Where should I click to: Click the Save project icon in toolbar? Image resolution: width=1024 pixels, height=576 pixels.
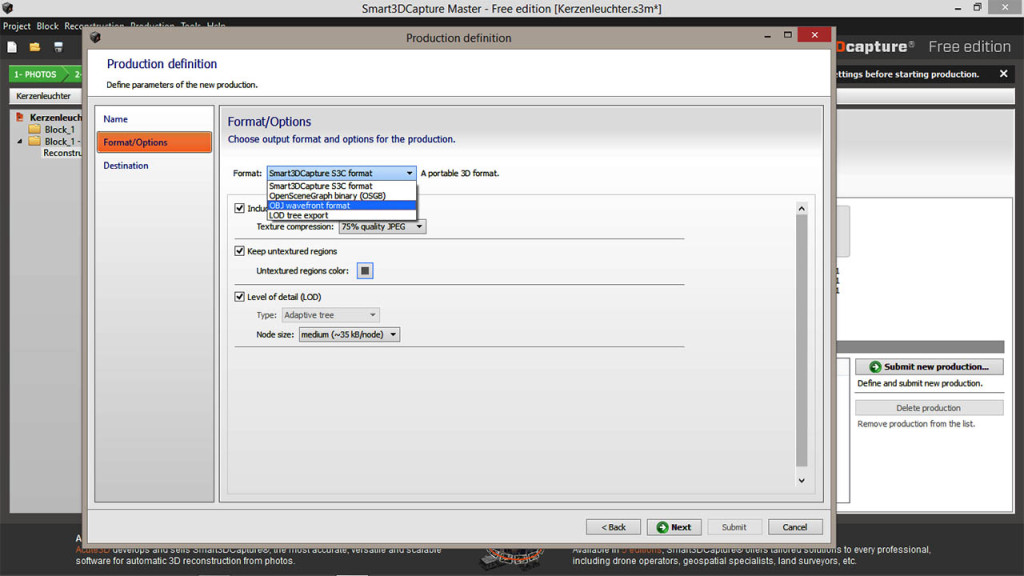58,47
